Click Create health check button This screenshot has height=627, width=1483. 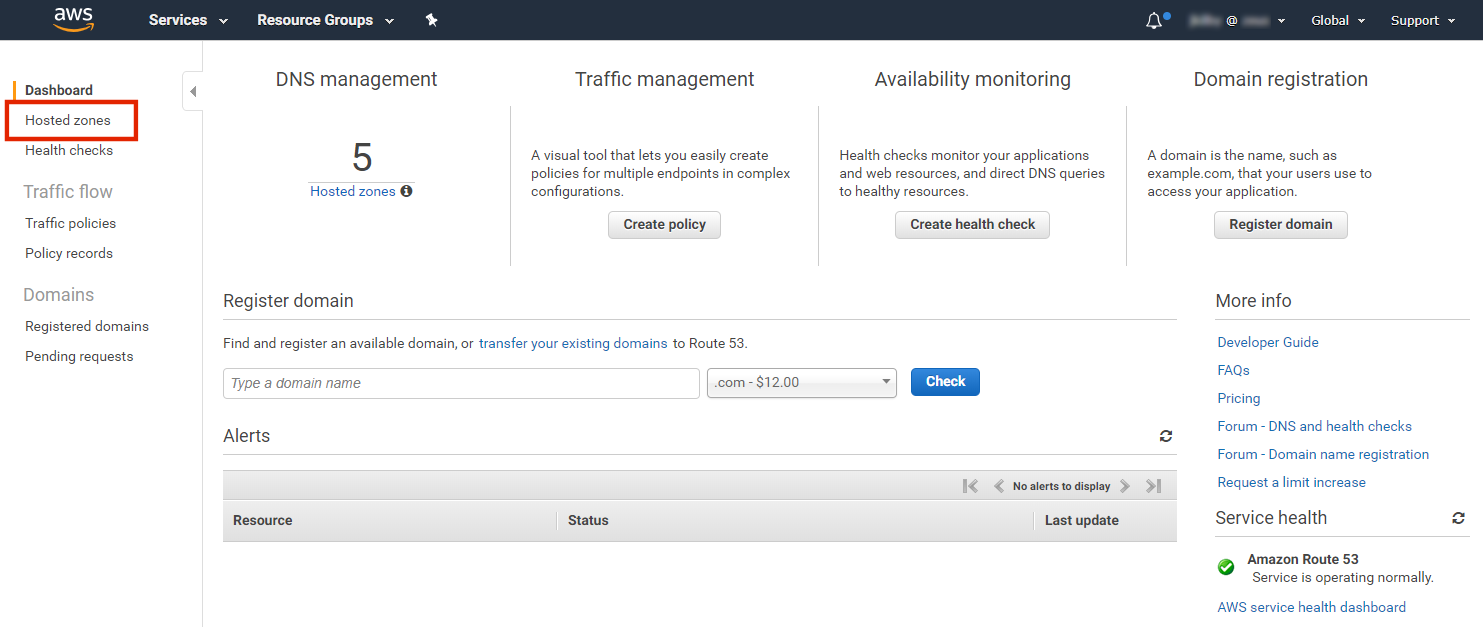972,225
